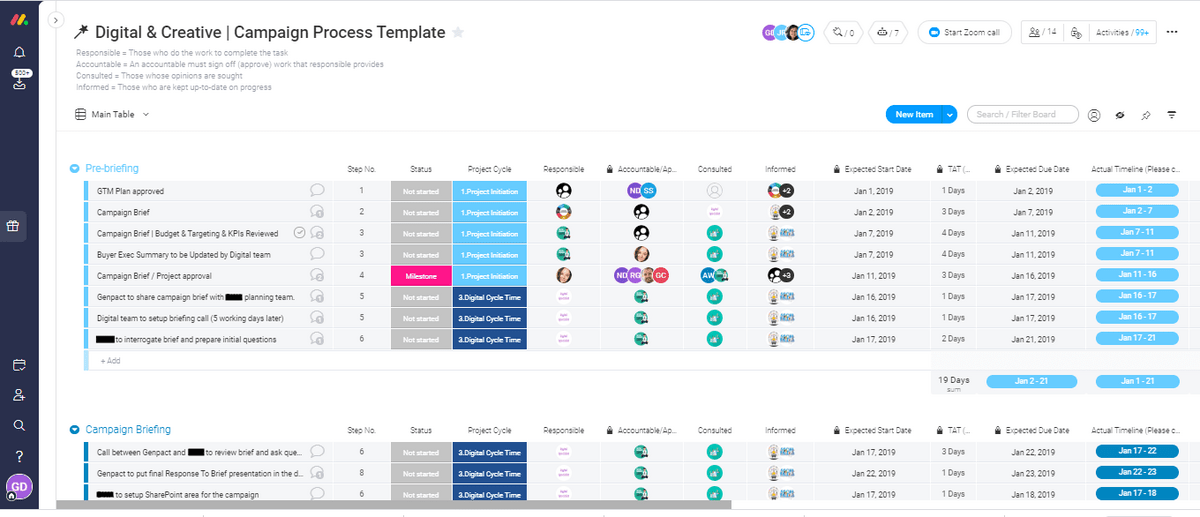Open the filter icon beside the pin
Screen dimensions: 1200x517
1172,115
